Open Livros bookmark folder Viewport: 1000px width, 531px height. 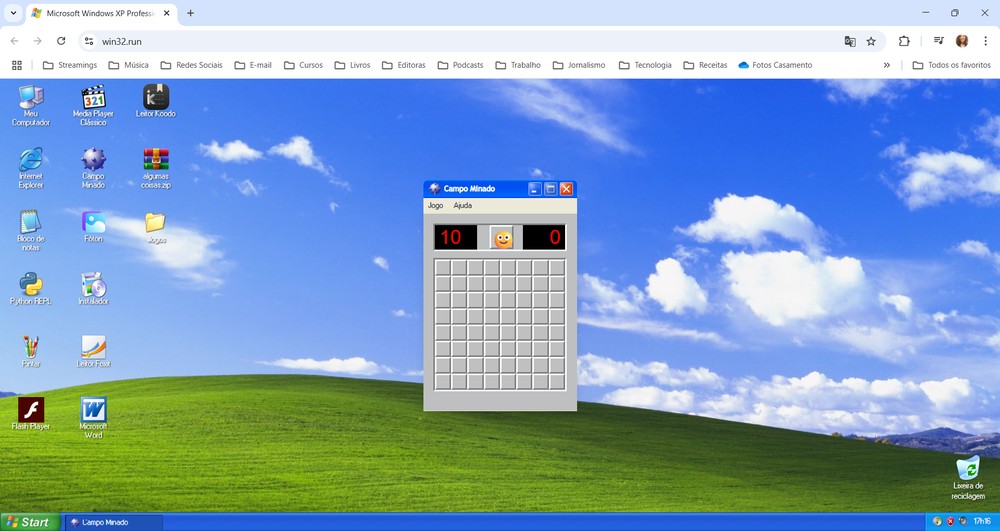click(x=353, y=65)
